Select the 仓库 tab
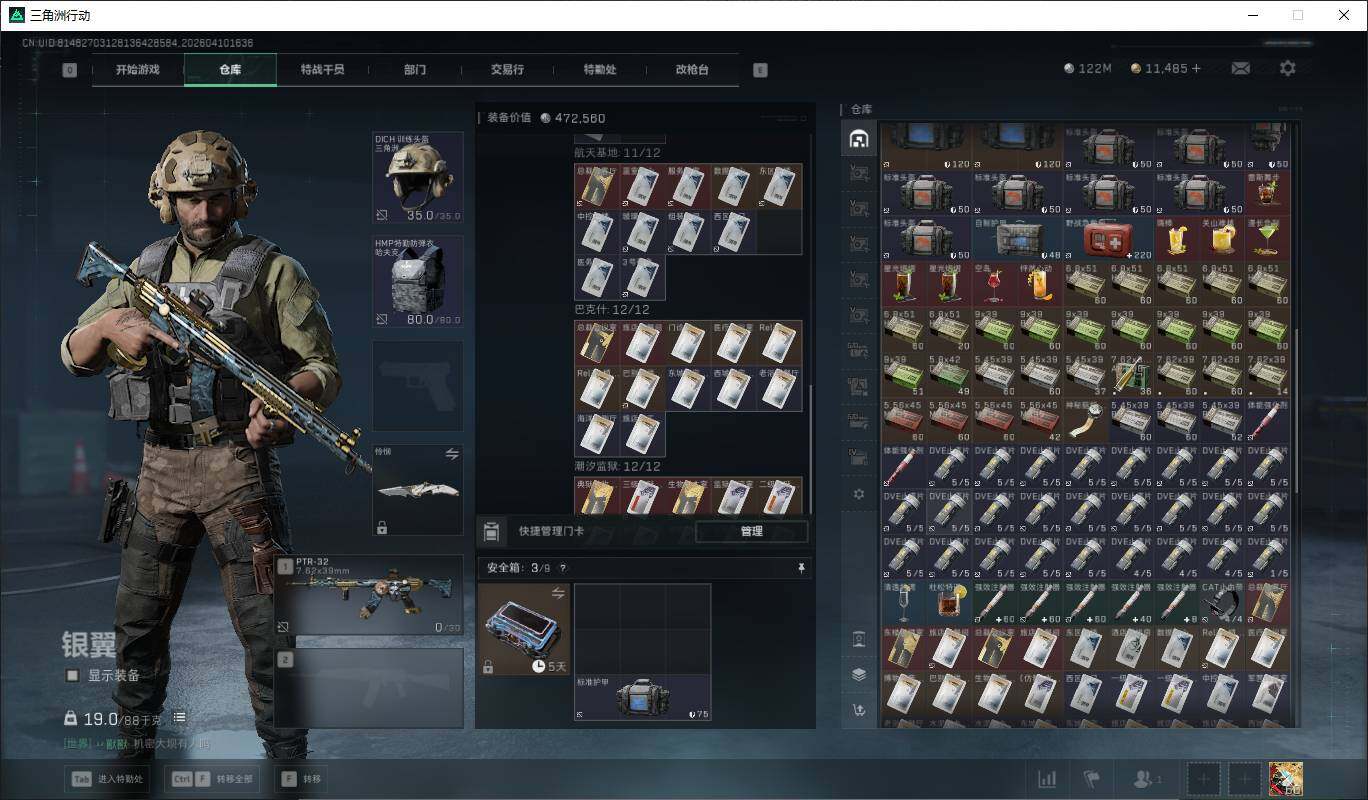 (x=230, y=70)
